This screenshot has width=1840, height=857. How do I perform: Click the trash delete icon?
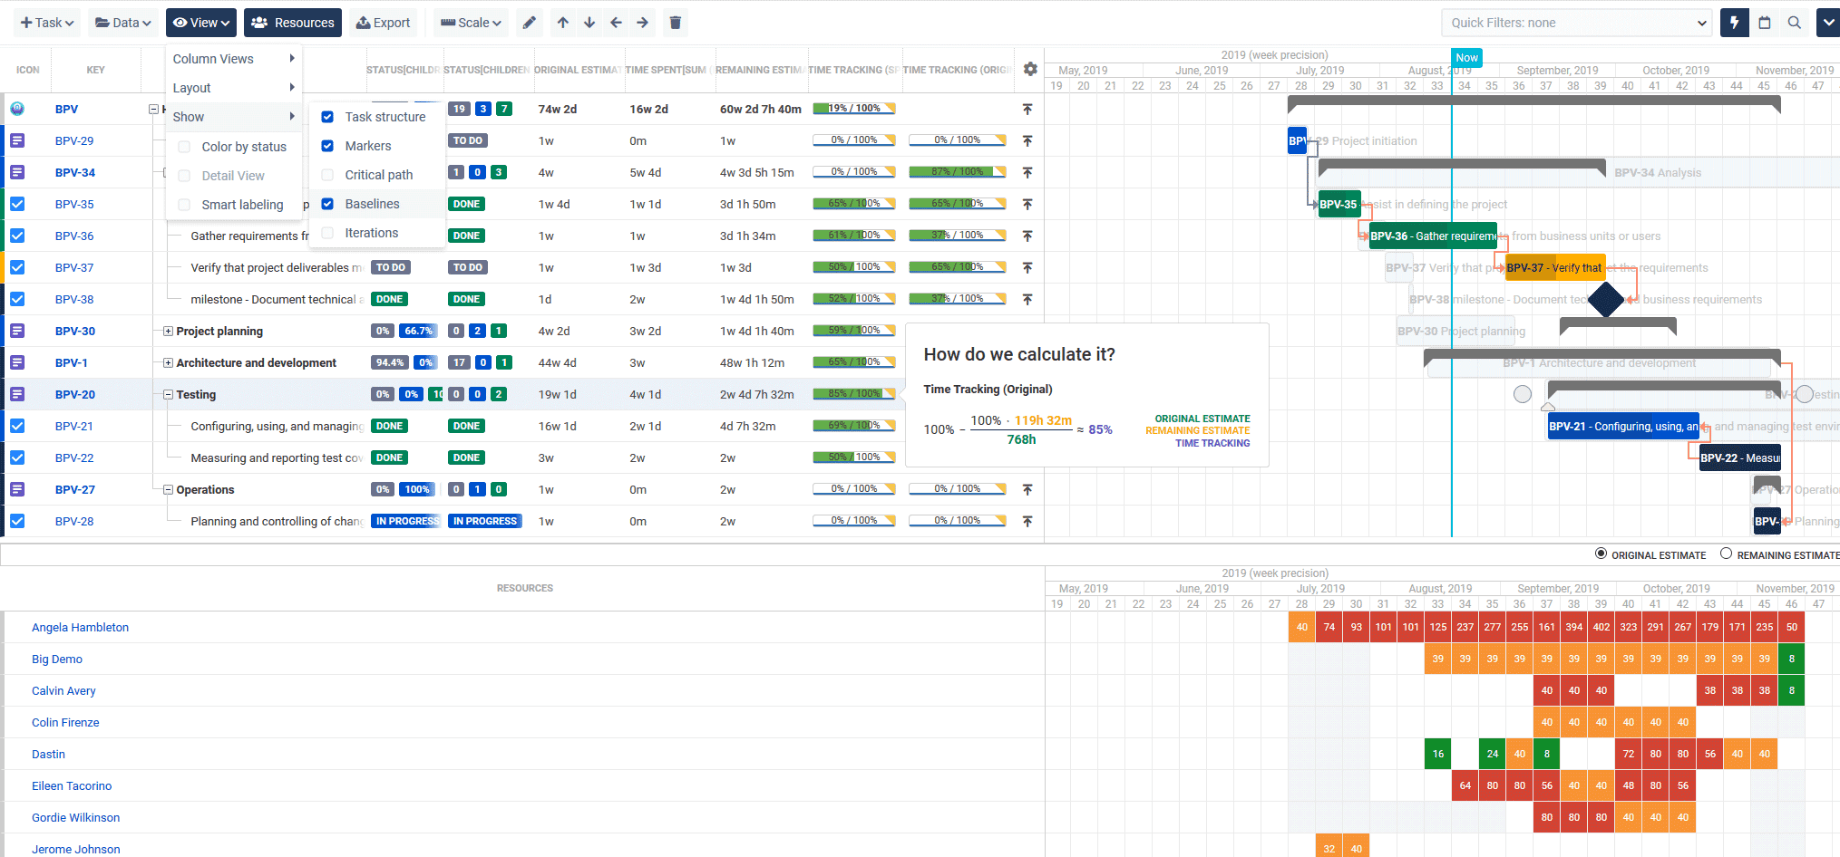tap(675, 23)
